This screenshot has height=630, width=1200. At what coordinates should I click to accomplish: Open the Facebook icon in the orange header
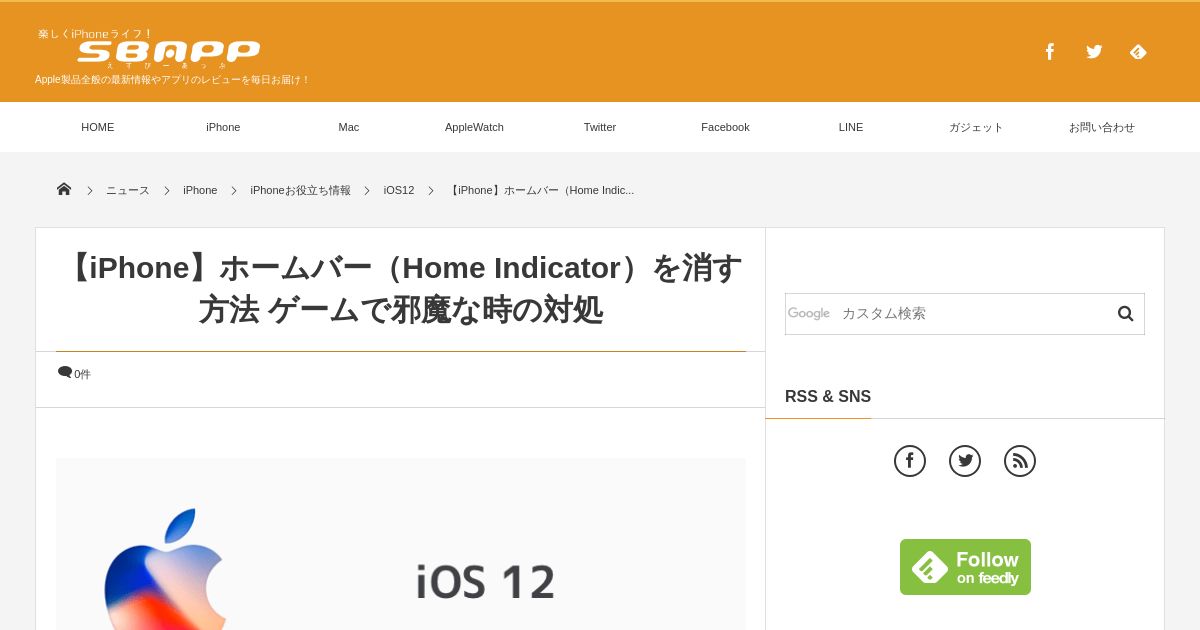pos(1049,52)
